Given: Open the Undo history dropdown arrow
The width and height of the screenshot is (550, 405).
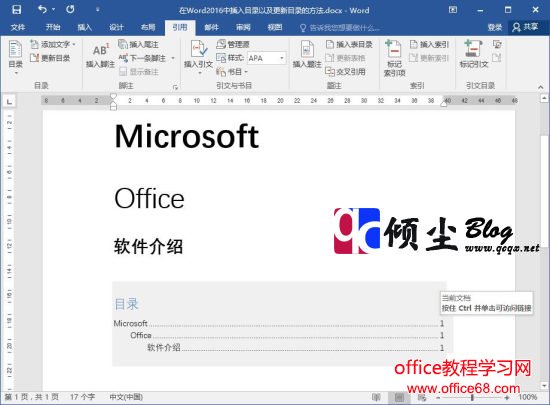Looking at the screenshot, I should pos(54,9).
